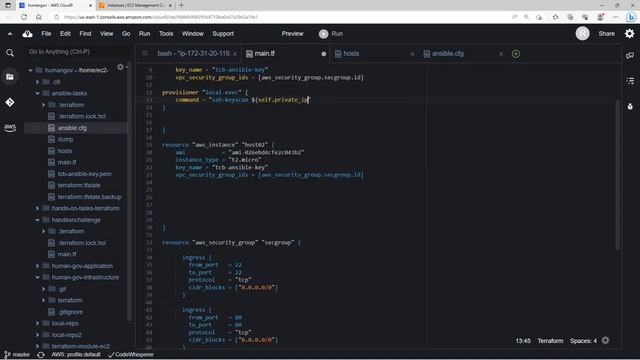Image resolution: width=640 pixels, height=360 pixels.
Task: Open tcb-ansible-key.pem in file tree
Action: 84,174
